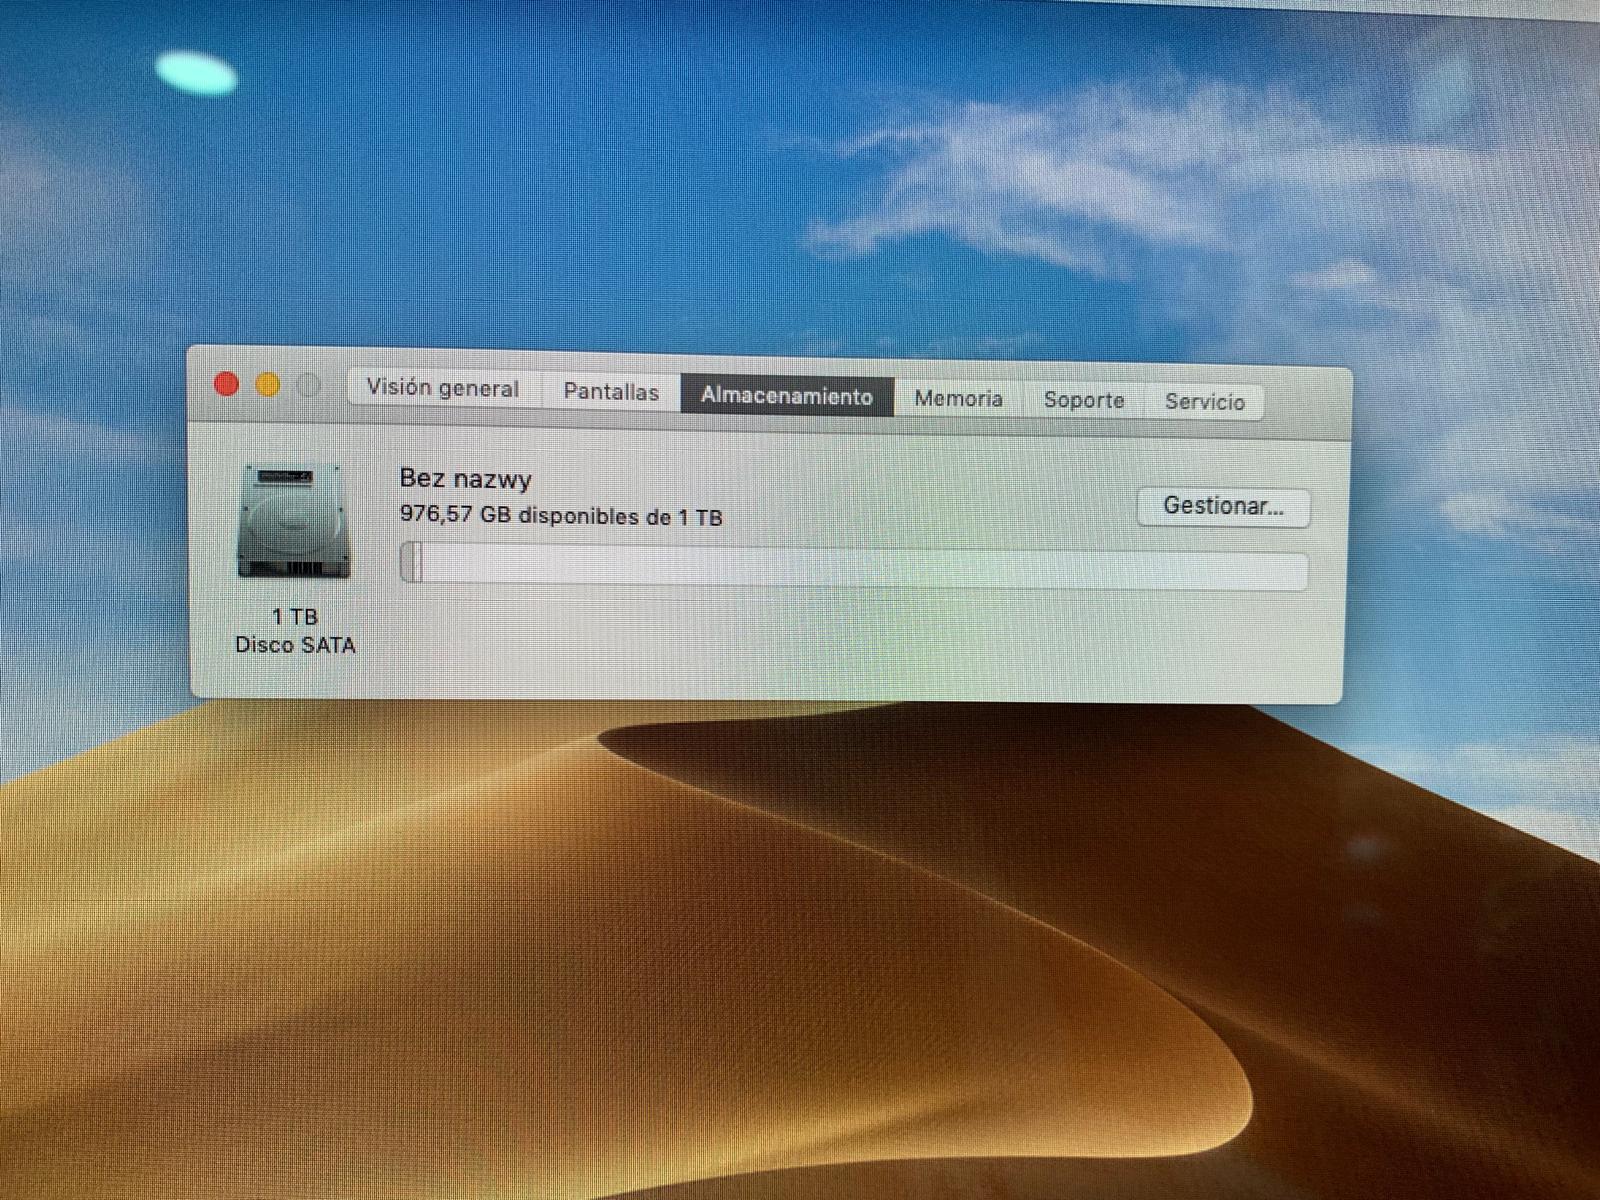Switch to the Servicio tab

tap(1204, 402)
